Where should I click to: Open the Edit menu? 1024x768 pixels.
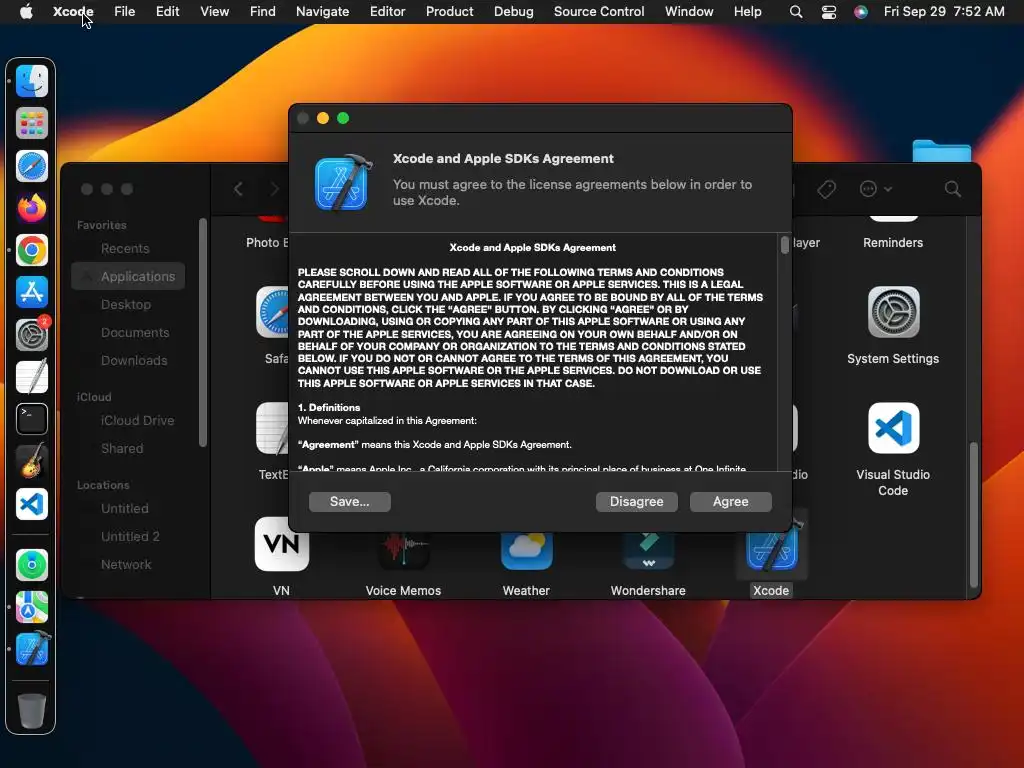(x=167, y=11)
